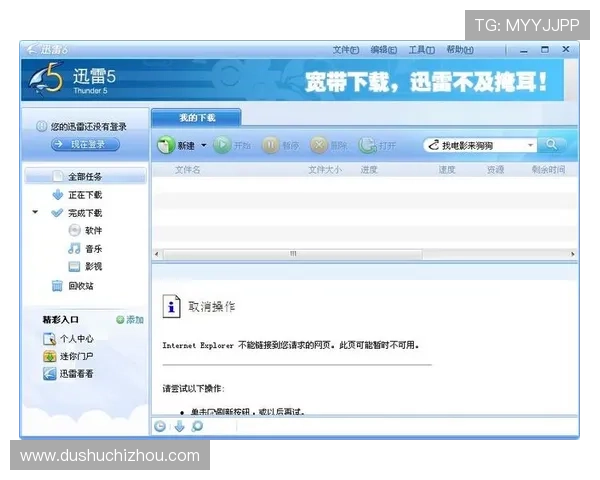Open 迅雷看看 link
Screen dimensions: 600x480
[77, 374]
